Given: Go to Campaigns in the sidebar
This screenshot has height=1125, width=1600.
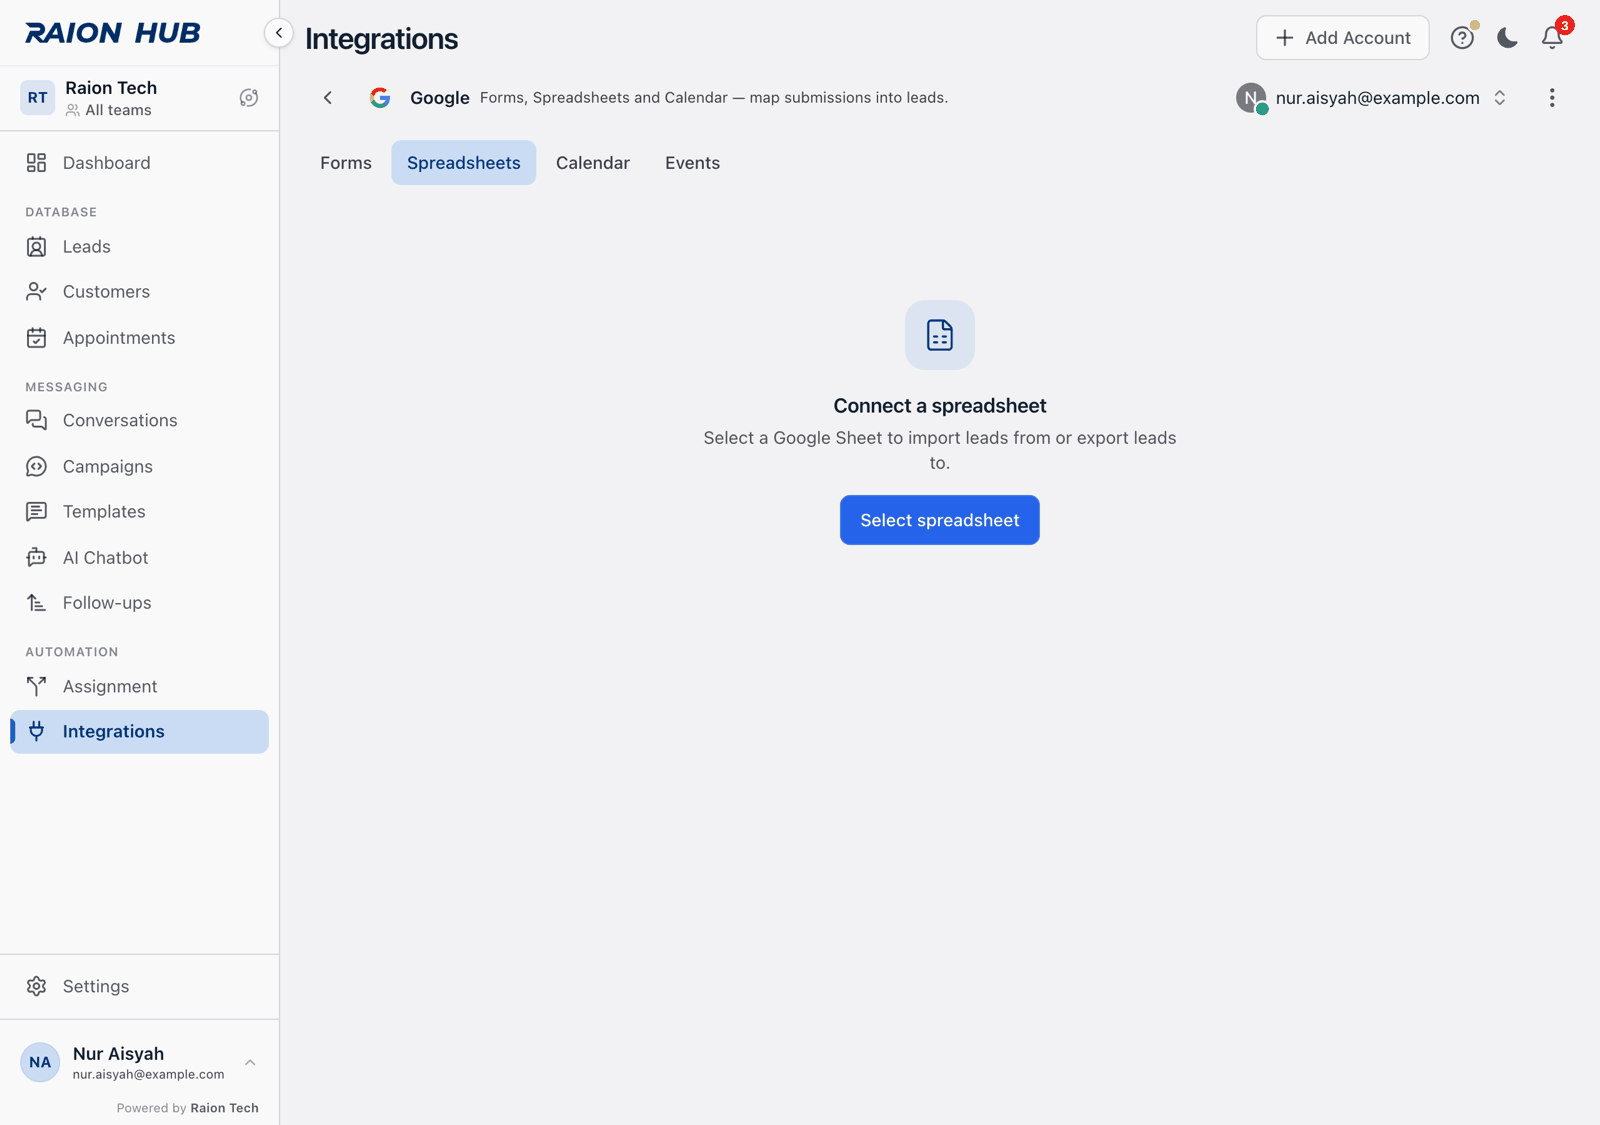Looking at the screenshot, I should [x=139, y=467].
